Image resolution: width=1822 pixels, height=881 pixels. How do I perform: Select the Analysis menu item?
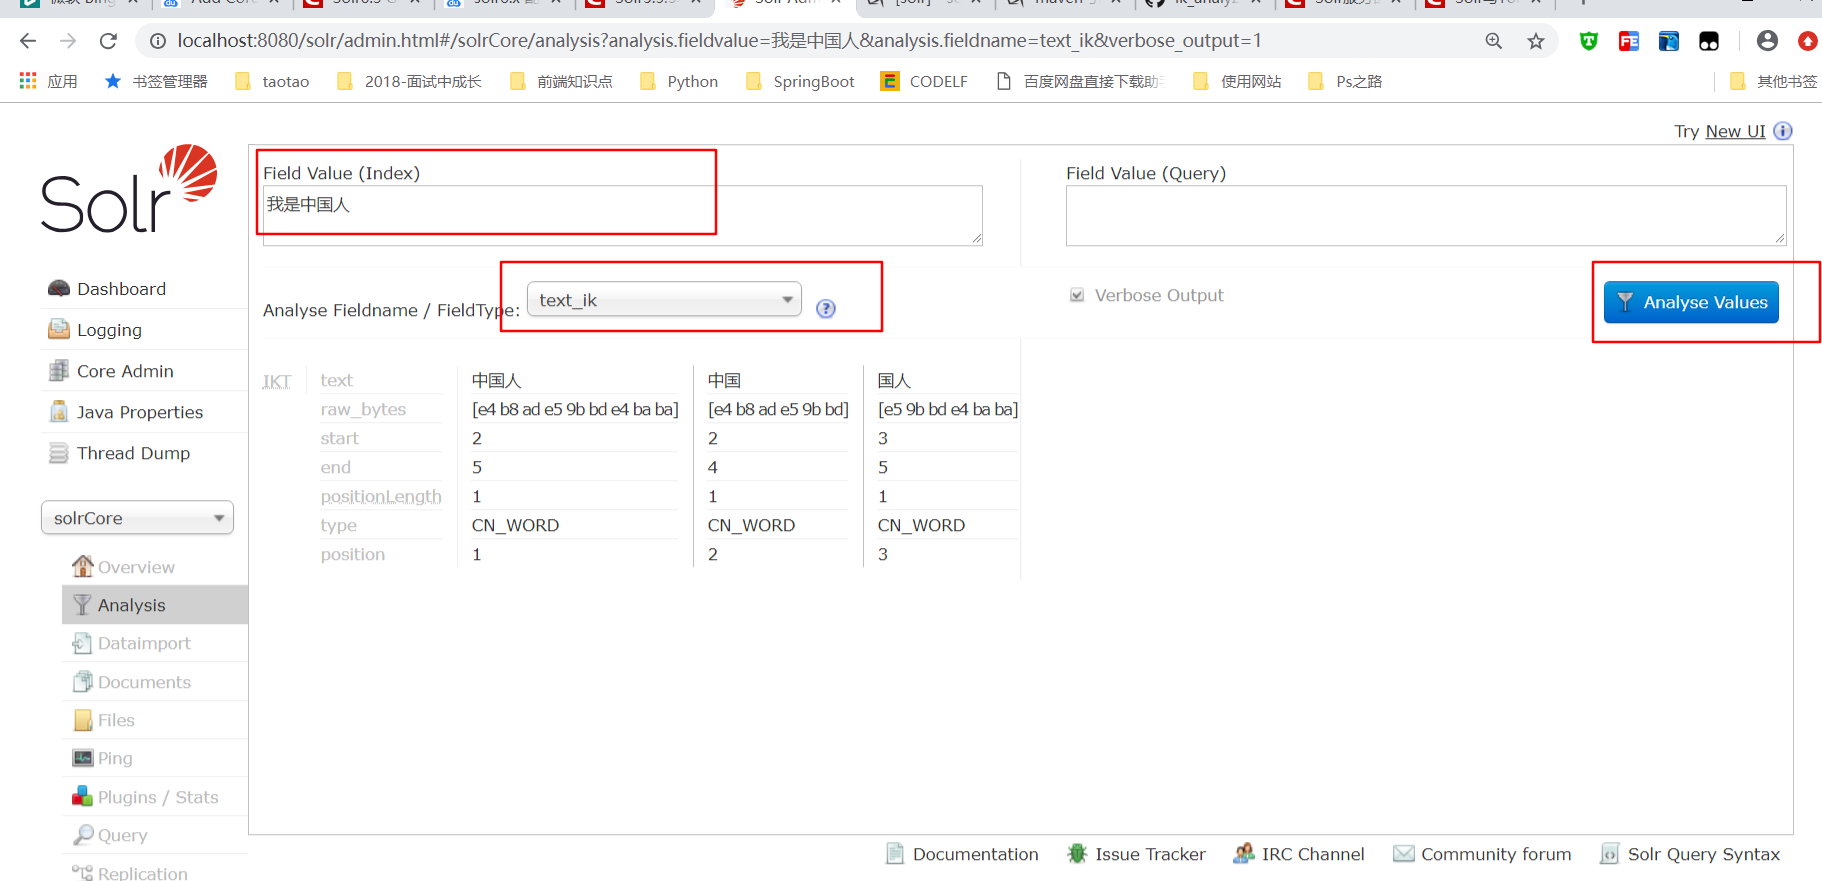[155, 604]
